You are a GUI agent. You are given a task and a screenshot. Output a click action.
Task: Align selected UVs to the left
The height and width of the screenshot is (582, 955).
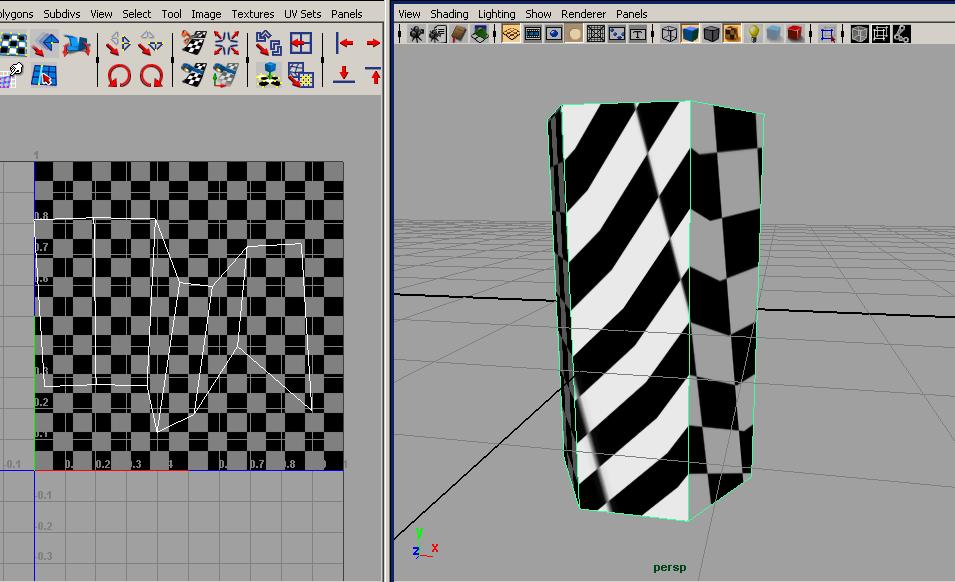(344, 44)
